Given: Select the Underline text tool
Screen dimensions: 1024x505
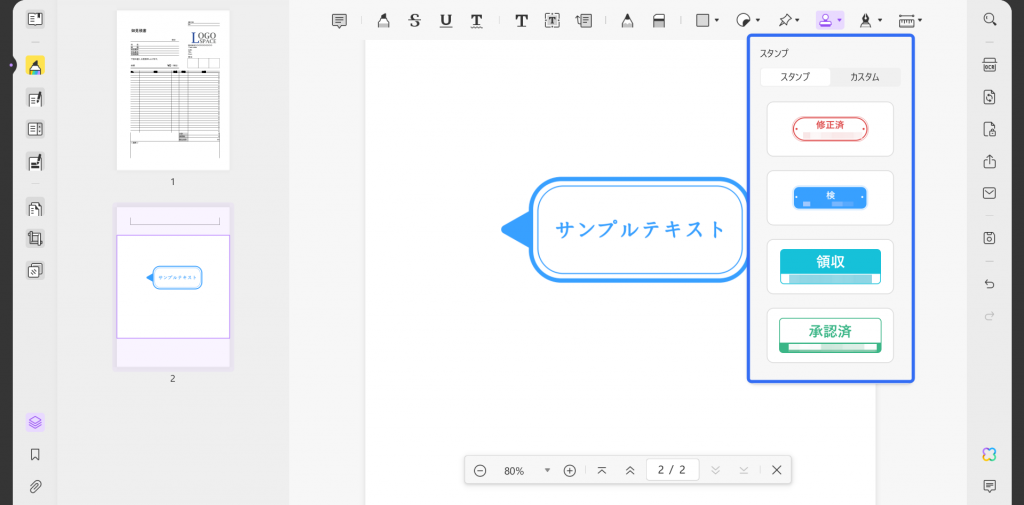Looking at the screenshot, I should click(446, 21).
